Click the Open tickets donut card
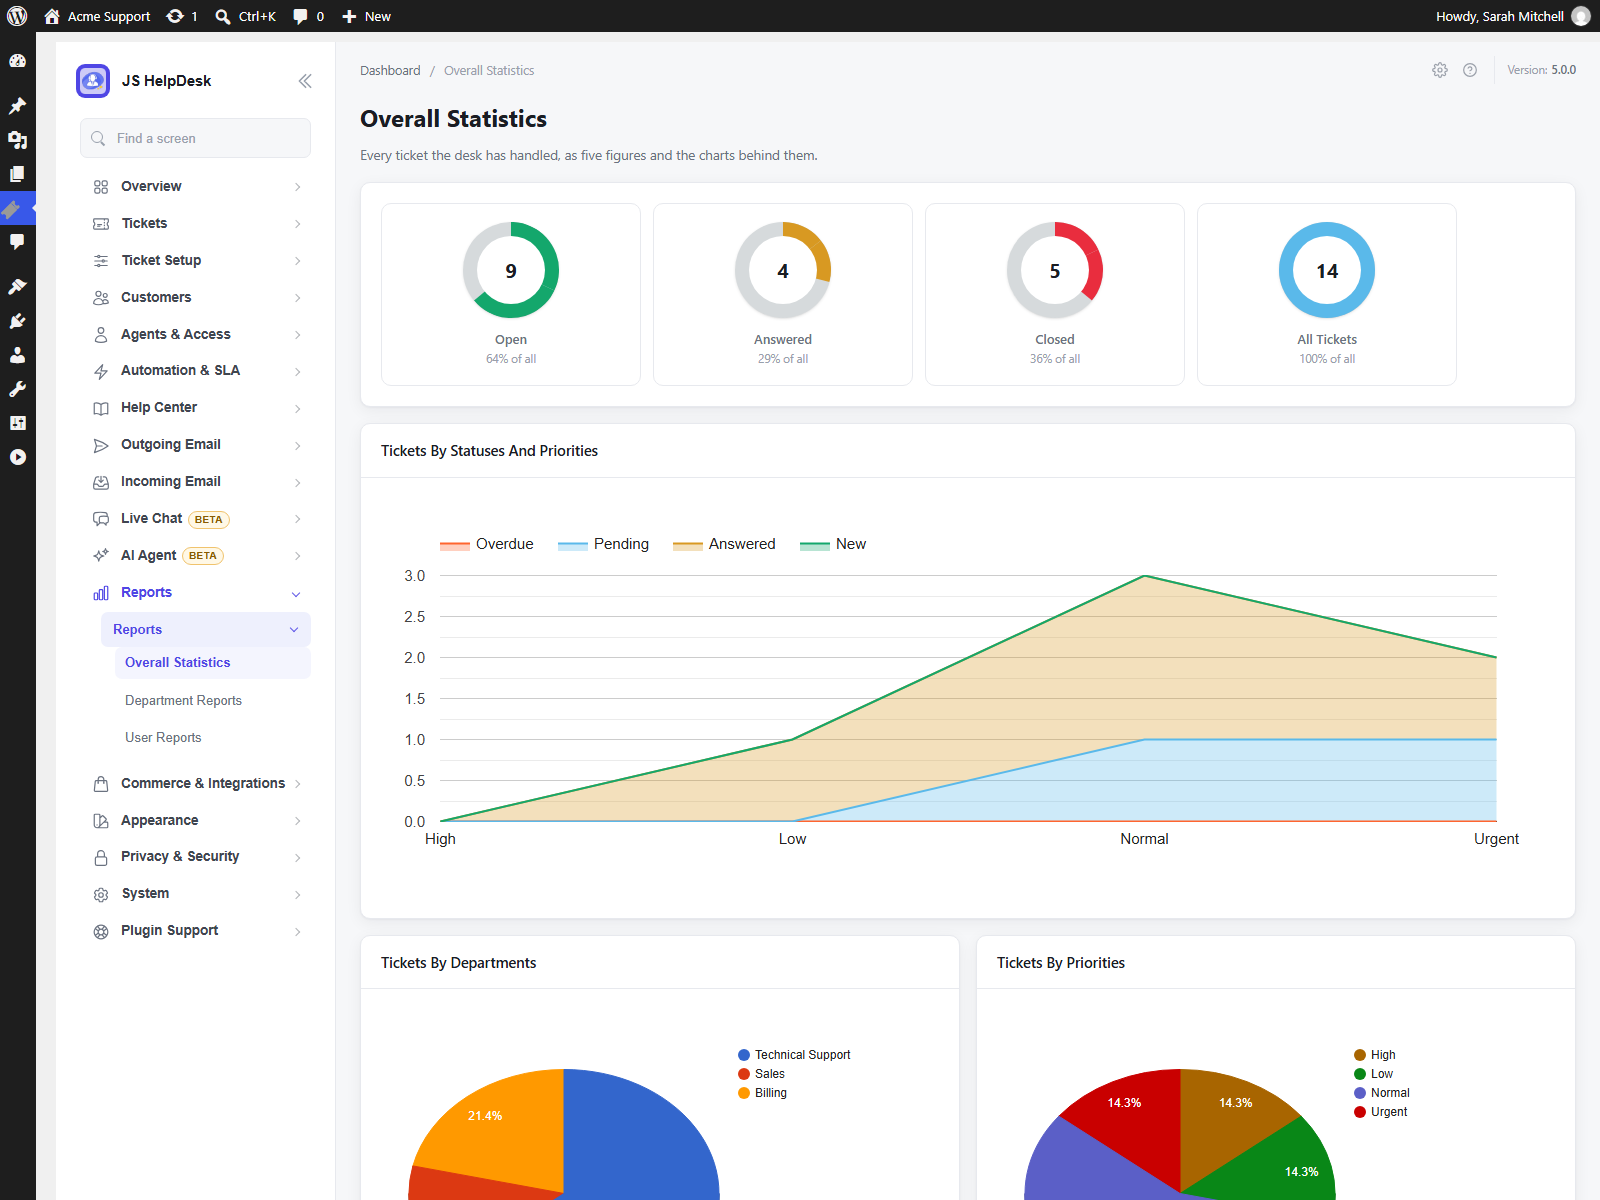The width and height of the screenshot is (1600, 1200). pos(511,295)
